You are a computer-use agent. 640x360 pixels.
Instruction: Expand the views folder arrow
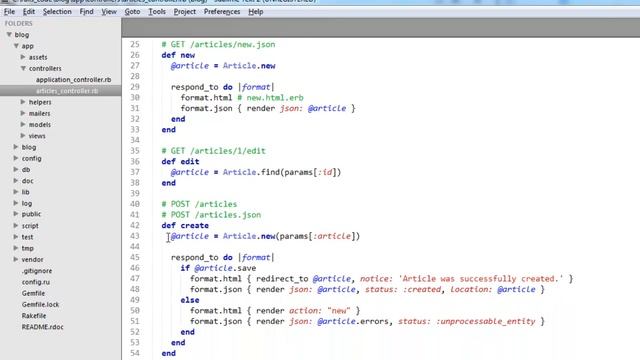23,136
